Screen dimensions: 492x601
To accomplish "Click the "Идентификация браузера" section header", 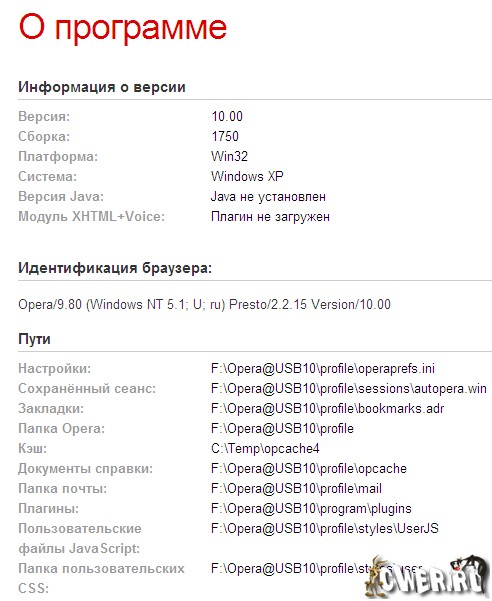I will coord(115,268).
